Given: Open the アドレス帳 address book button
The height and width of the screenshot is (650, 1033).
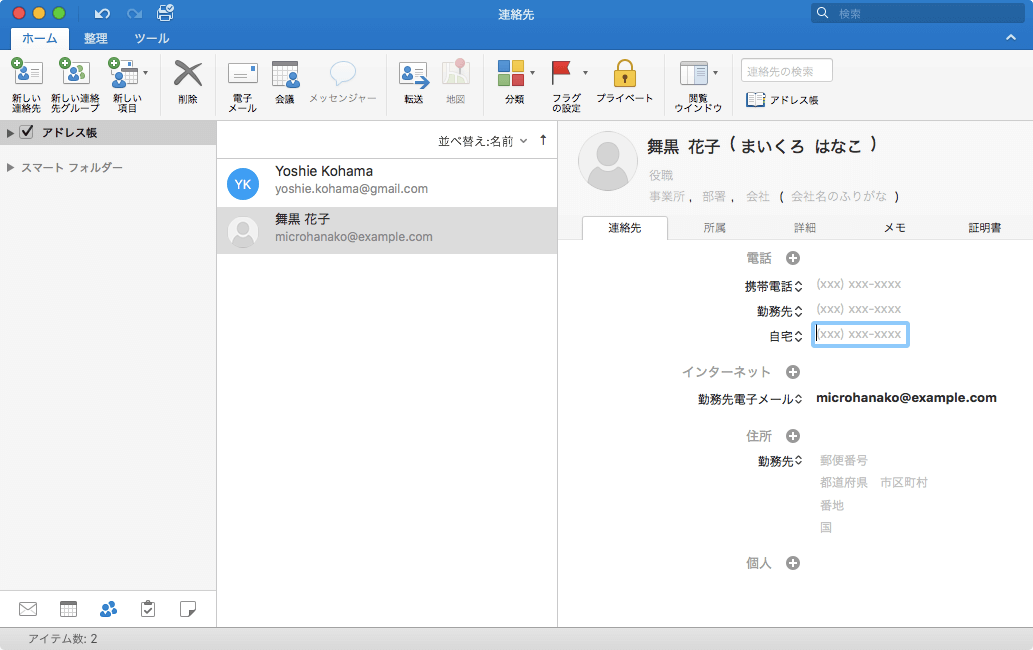Looking at the screenshot, I should [782, 100].
